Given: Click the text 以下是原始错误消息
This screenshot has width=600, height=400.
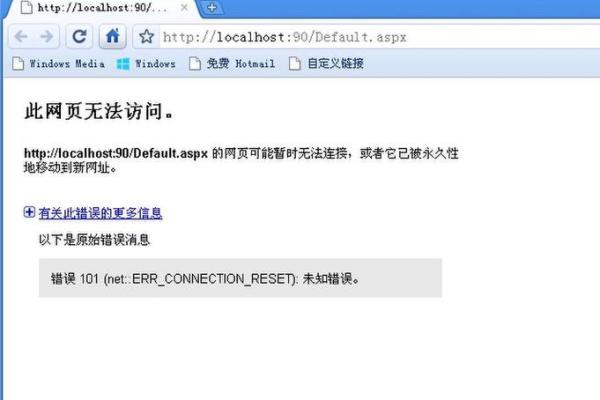Looking at the screenshot, I should tap(94, 240).
